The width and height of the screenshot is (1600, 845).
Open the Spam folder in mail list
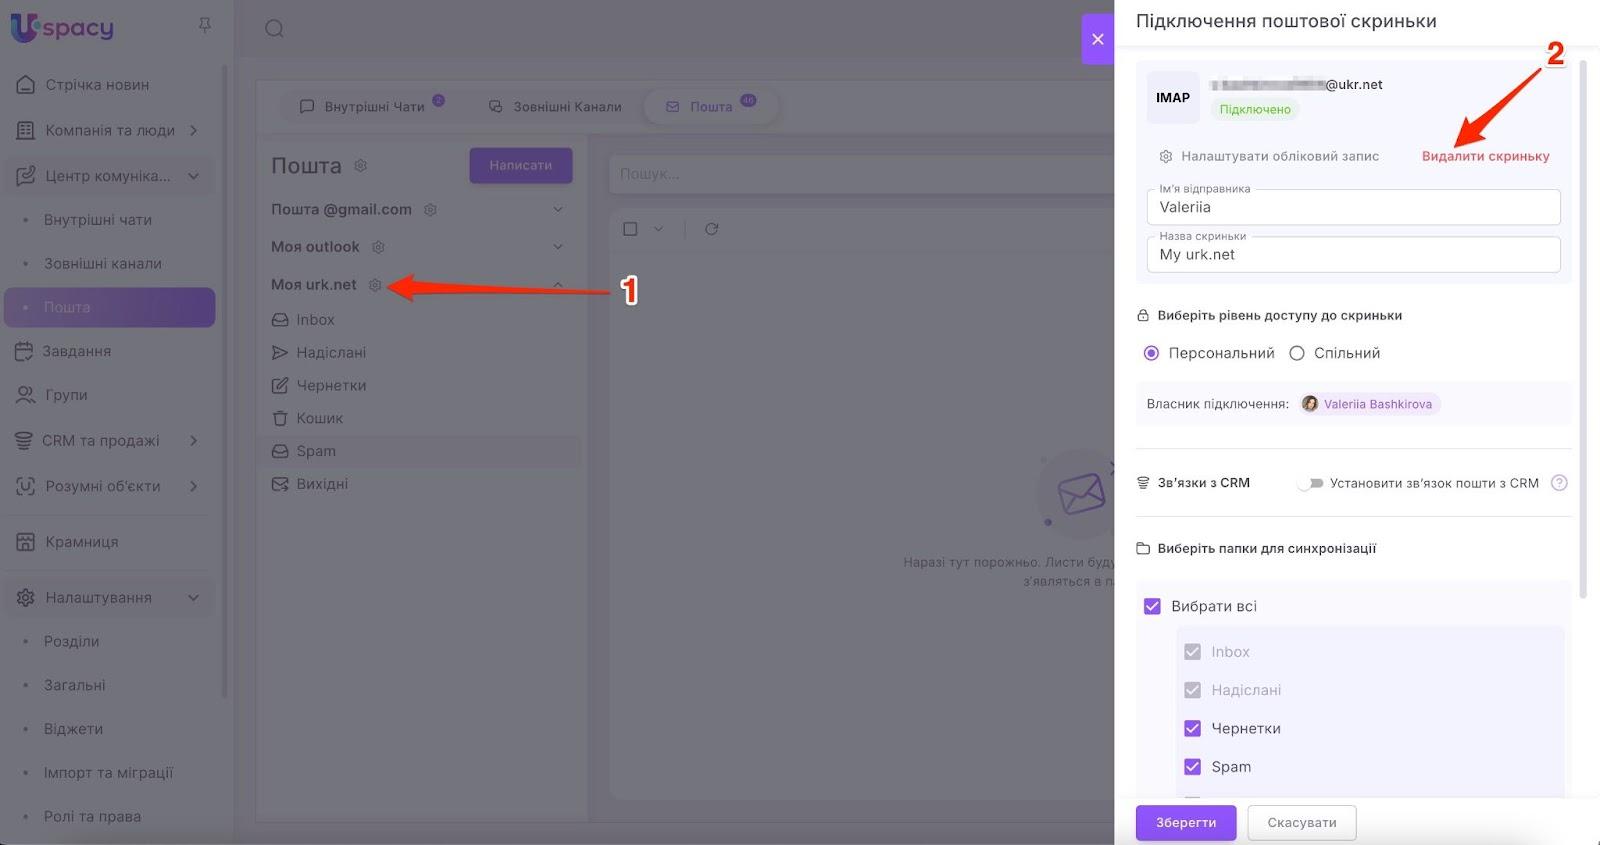click(418, 451)
